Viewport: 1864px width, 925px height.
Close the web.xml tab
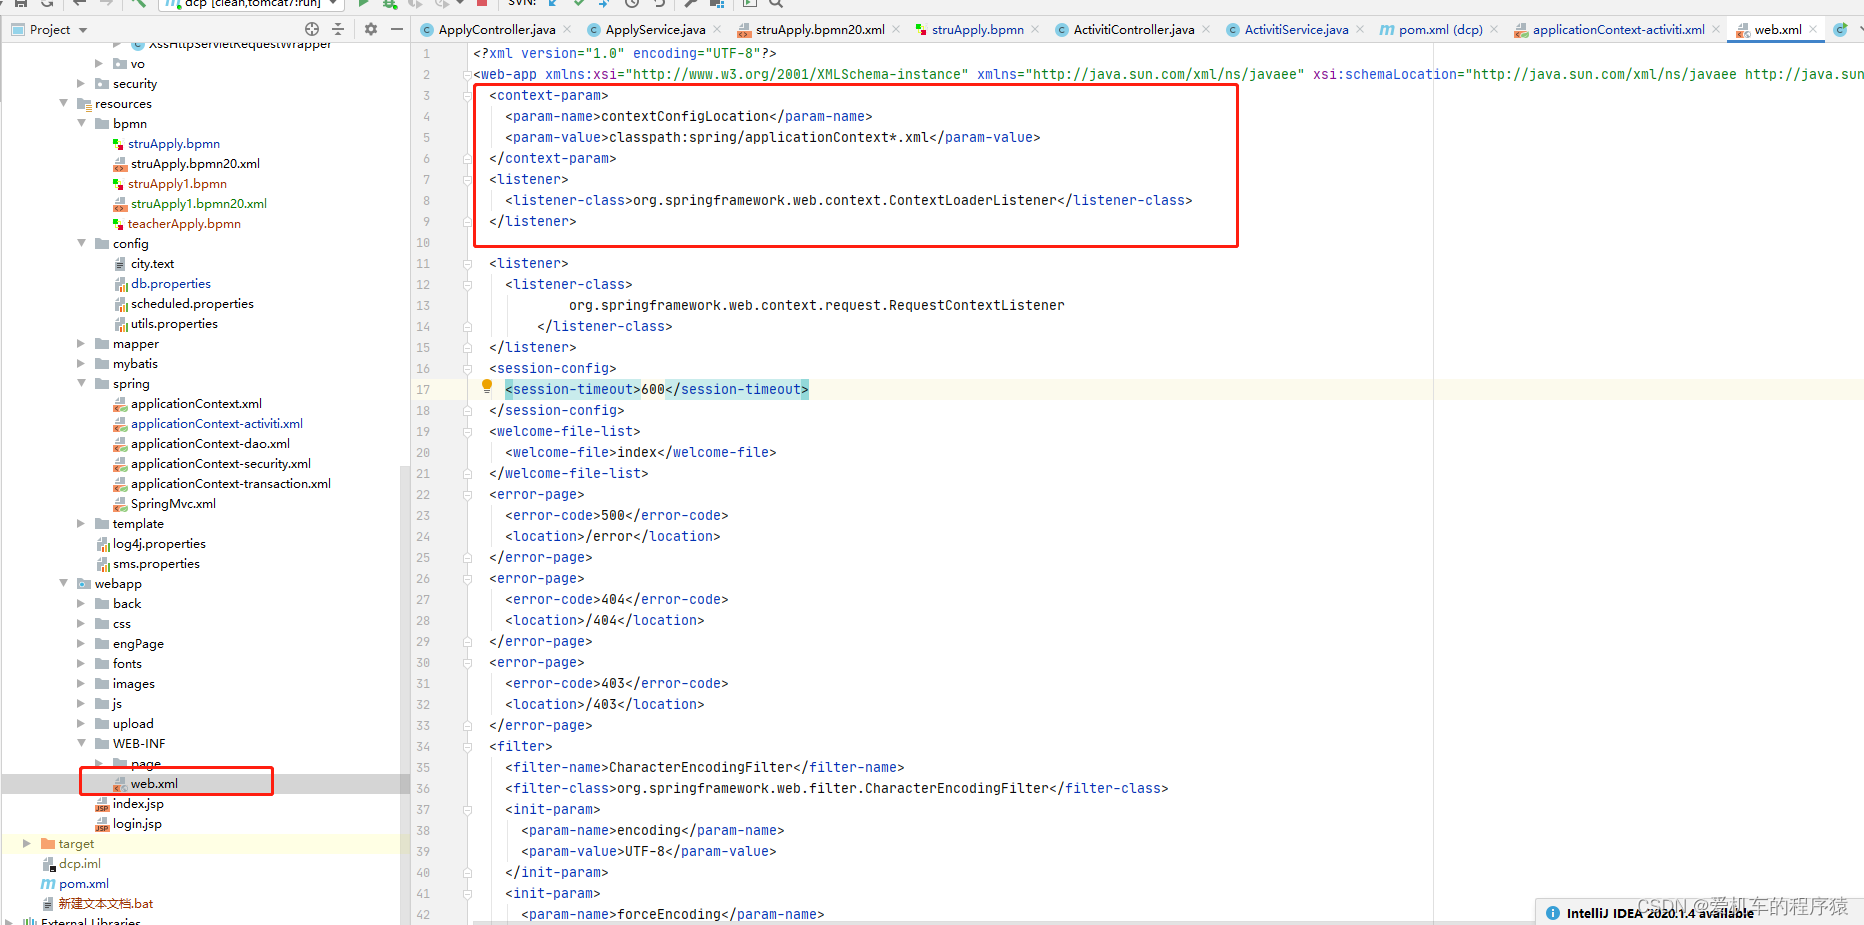pos(1813,29)
